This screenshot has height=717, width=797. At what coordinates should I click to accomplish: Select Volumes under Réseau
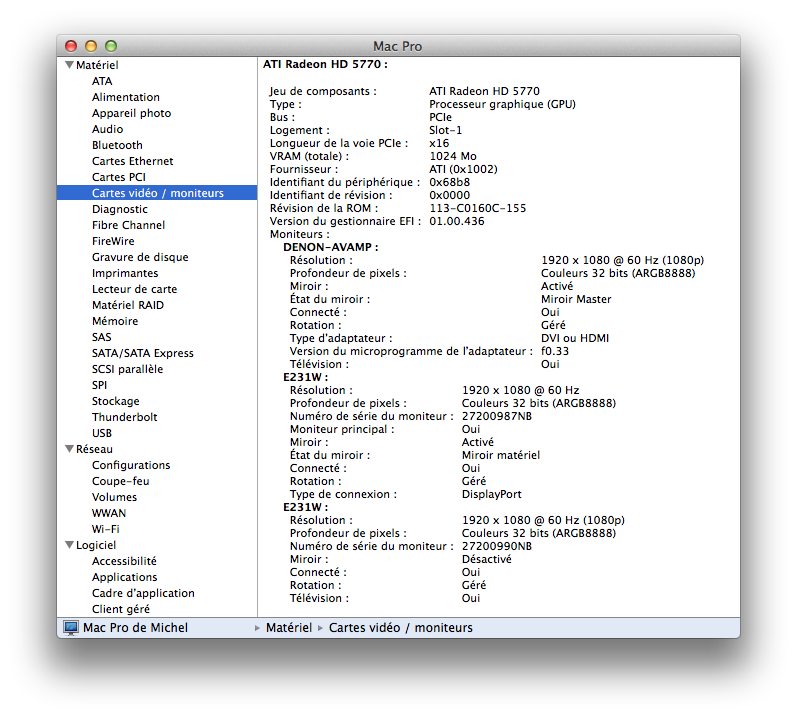(114, 497)
